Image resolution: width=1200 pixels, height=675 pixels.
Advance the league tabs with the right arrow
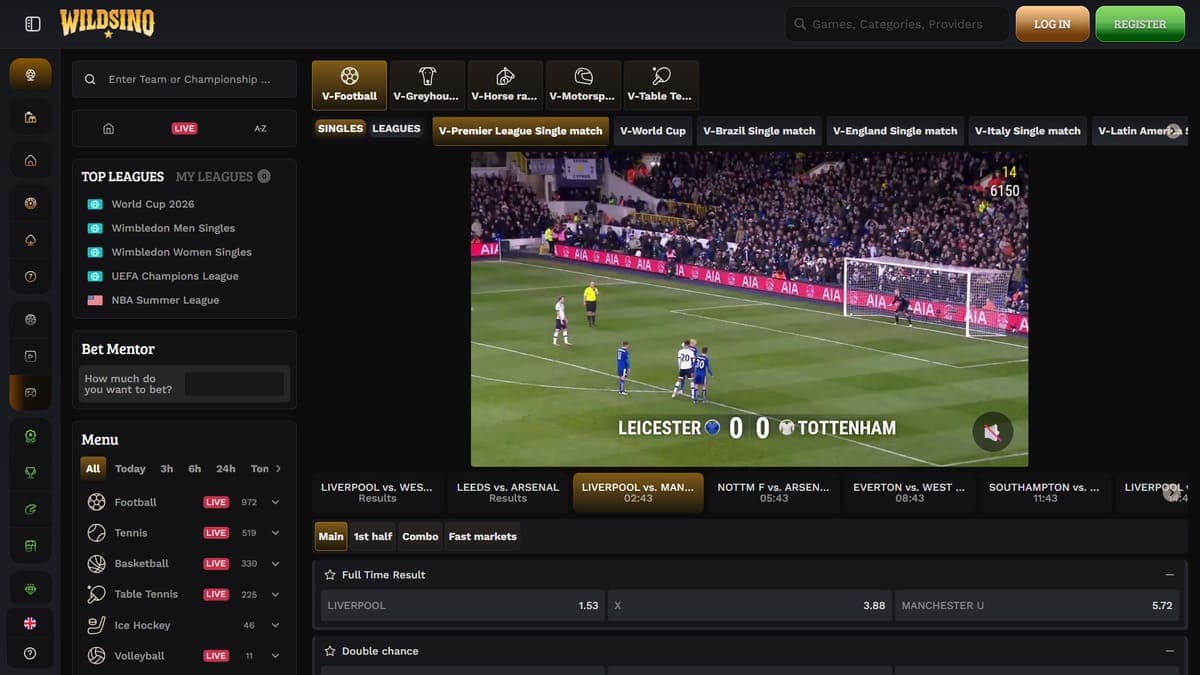[x=1173, y=131]
